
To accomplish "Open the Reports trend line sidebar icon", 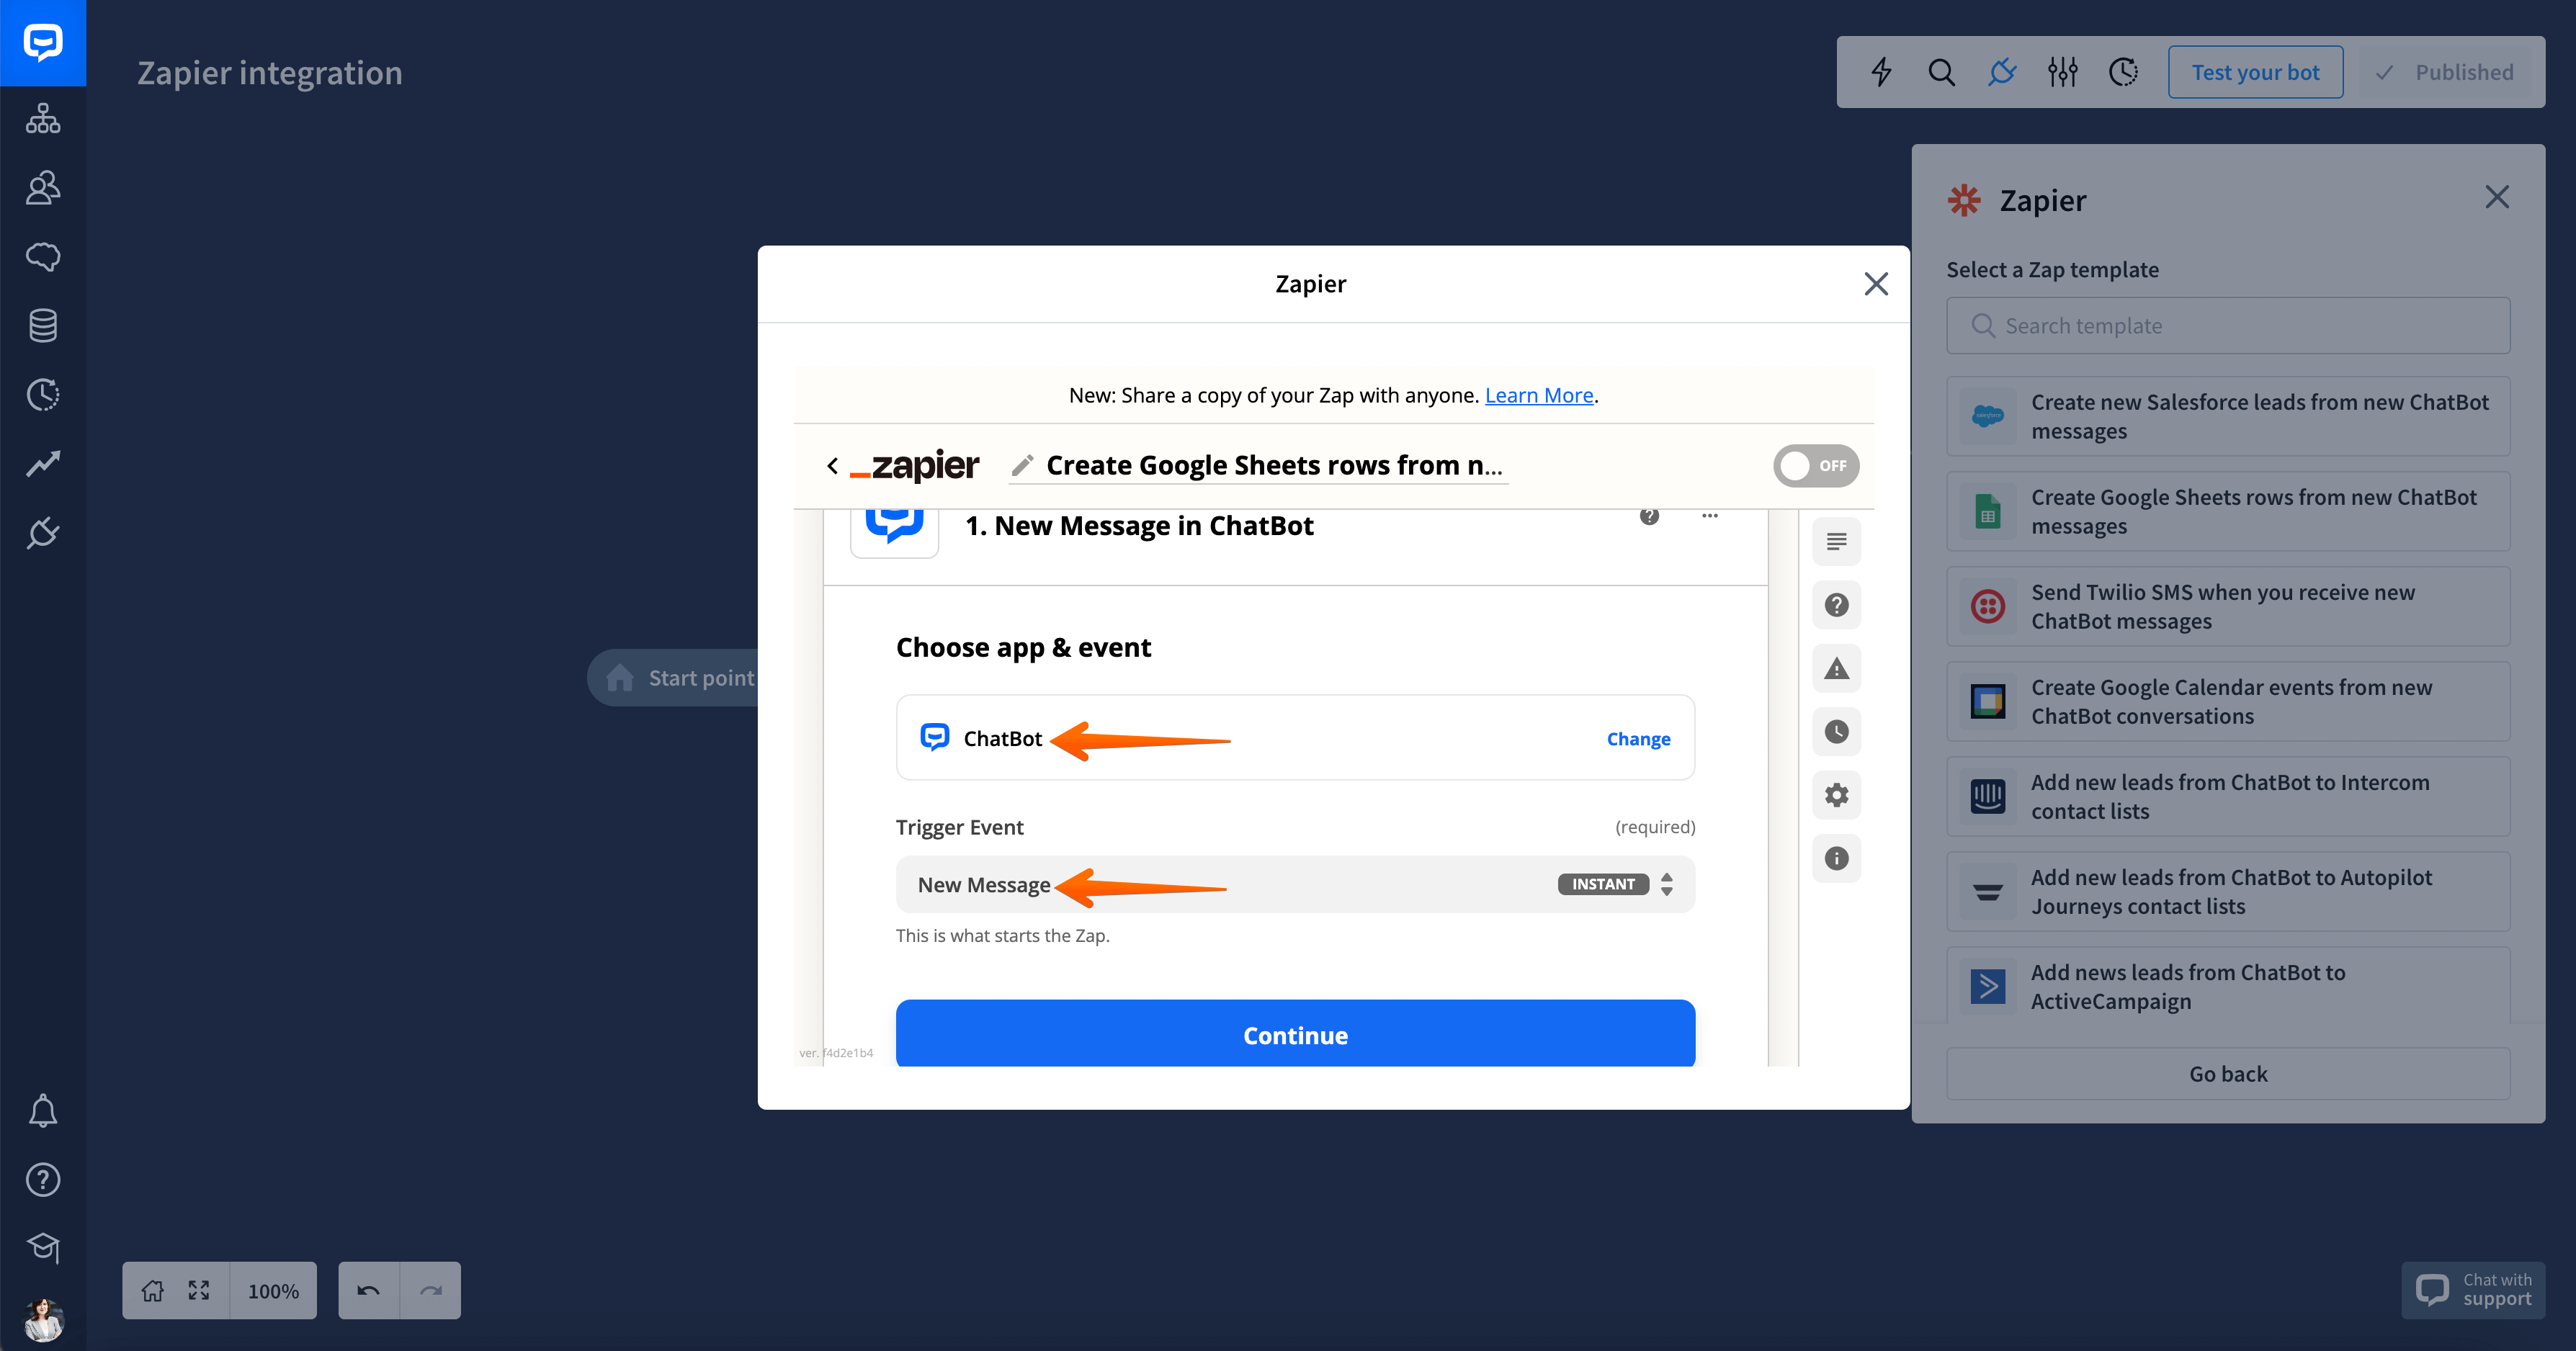I will coord(43,463).
